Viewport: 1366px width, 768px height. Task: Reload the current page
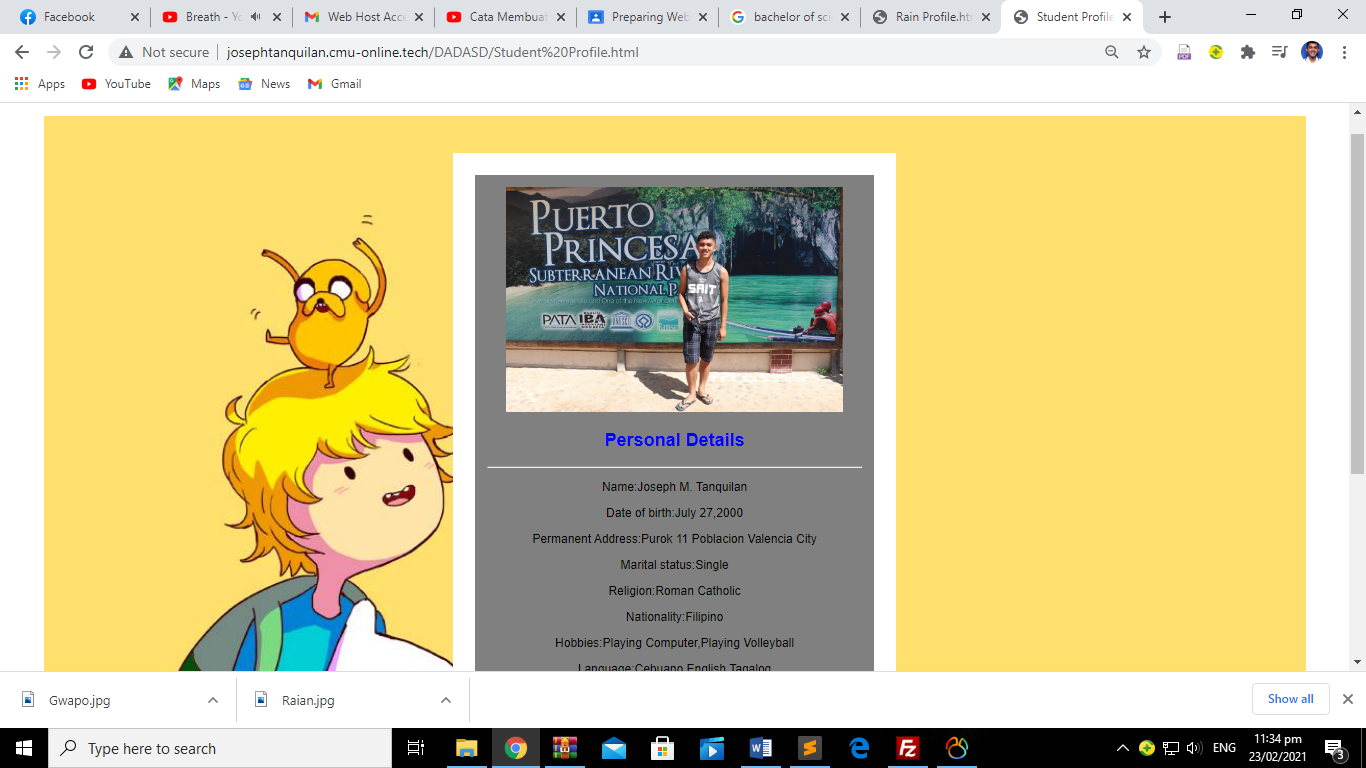tap(86, 52)
